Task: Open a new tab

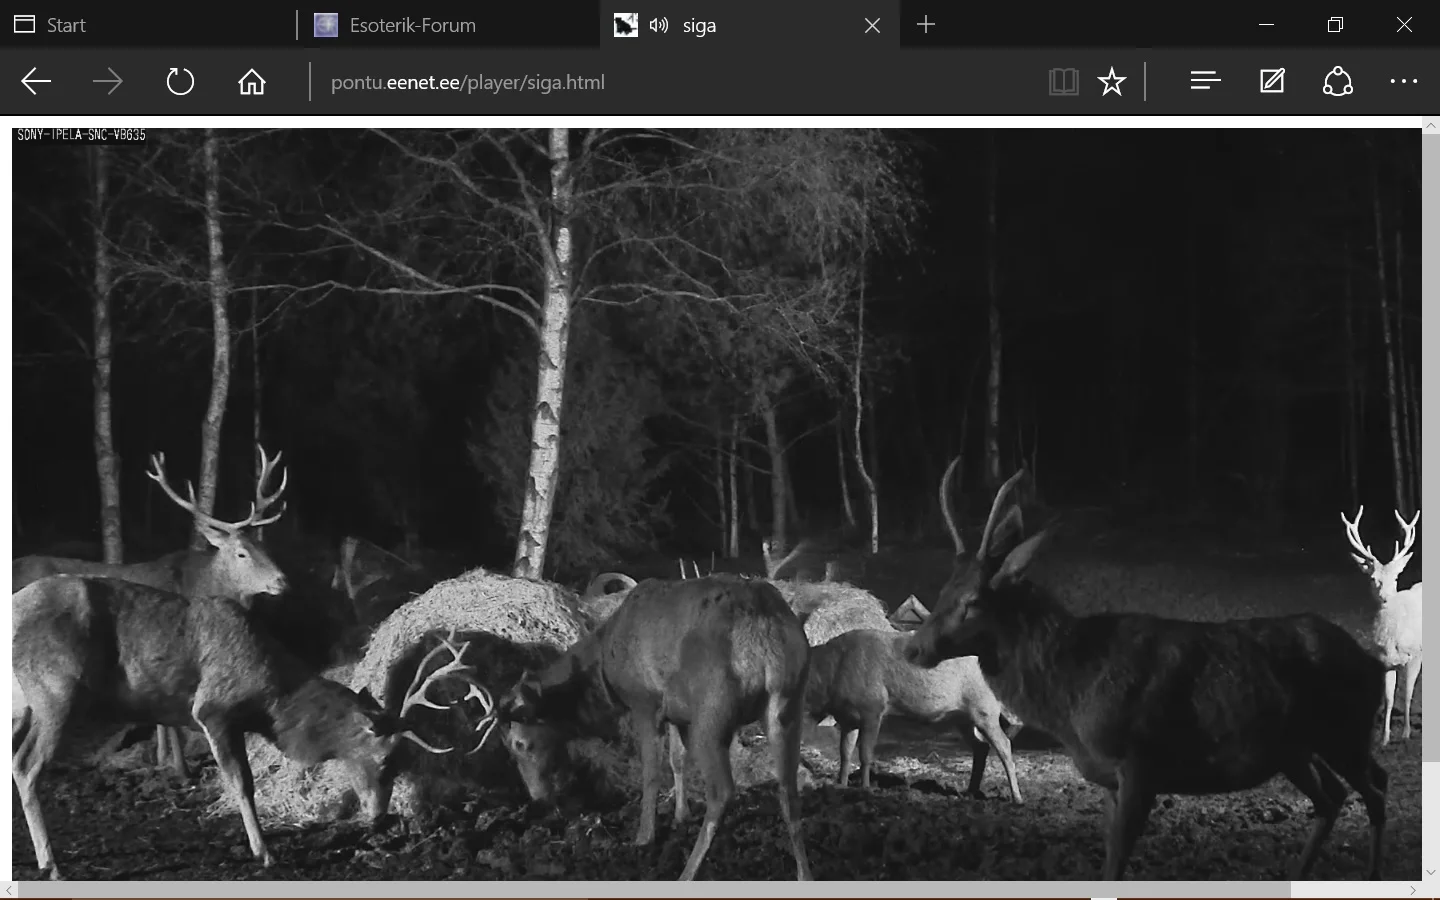Action: tap(926, 25)
